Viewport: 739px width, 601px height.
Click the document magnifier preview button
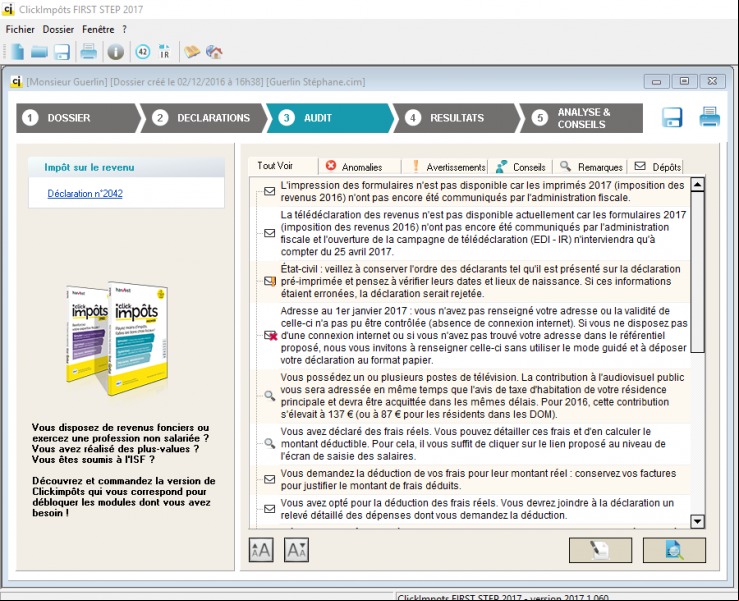tap(674, 550)
